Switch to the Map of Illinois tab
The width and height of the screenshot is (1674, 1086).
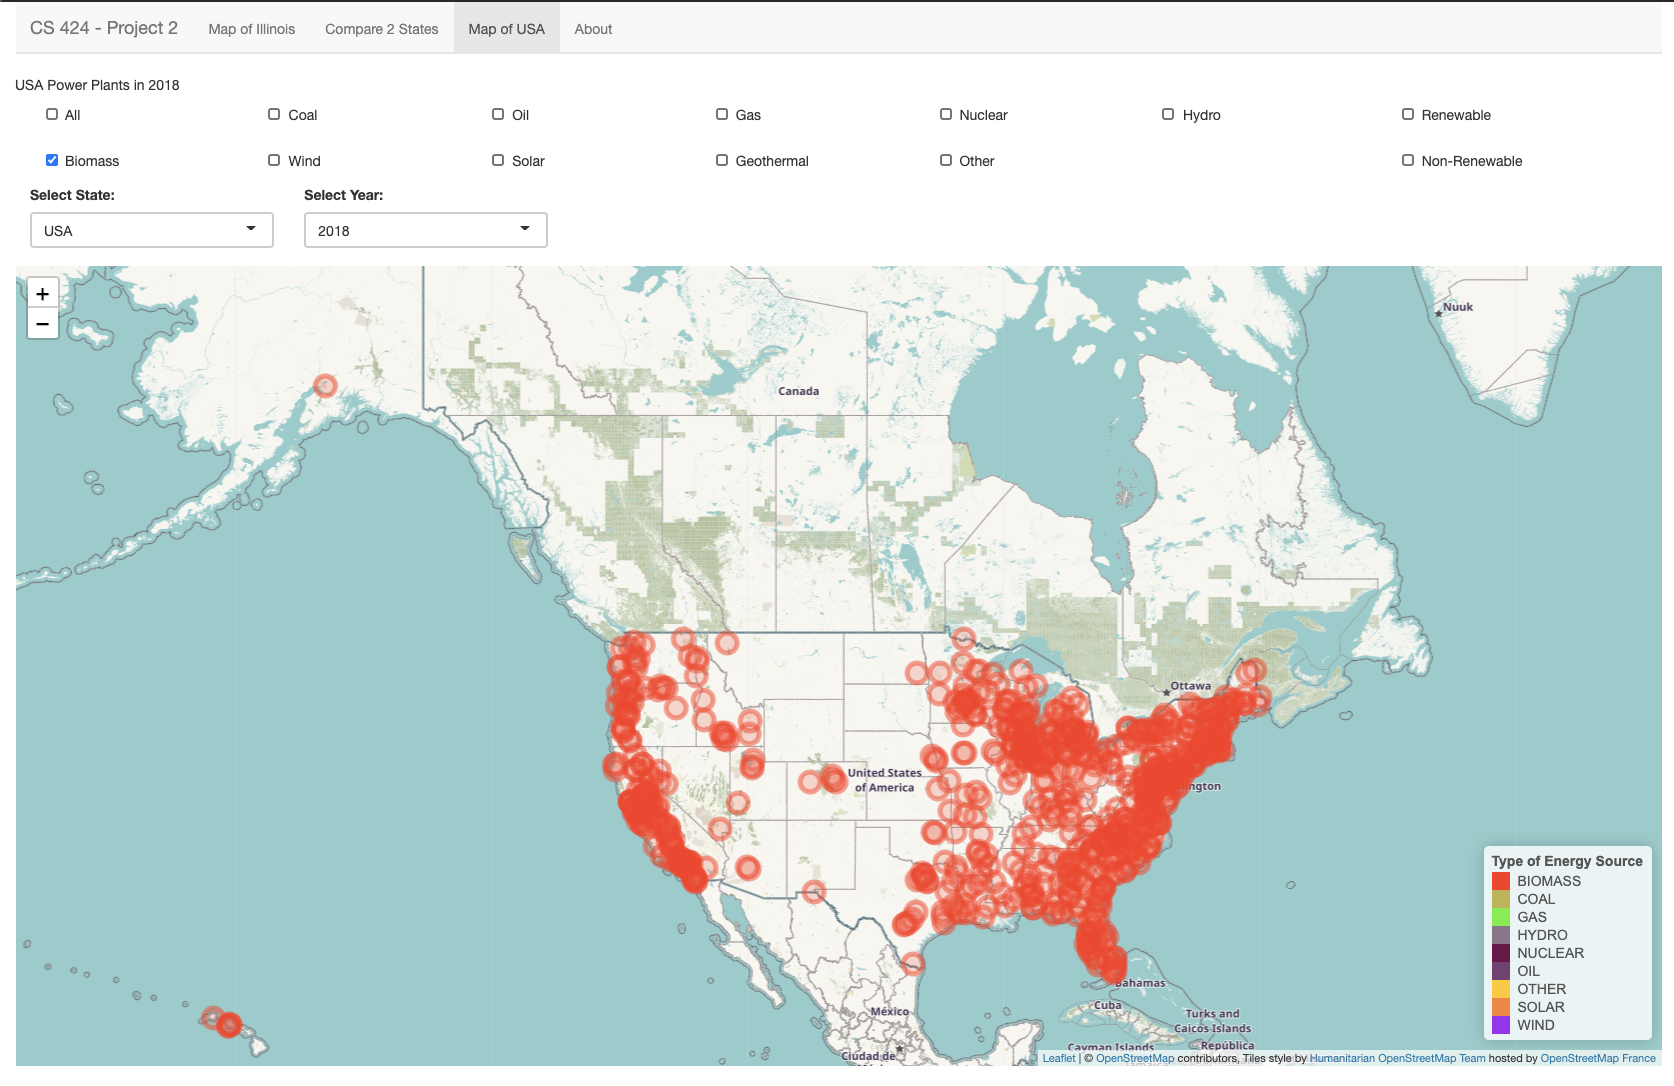coord(252,29)
